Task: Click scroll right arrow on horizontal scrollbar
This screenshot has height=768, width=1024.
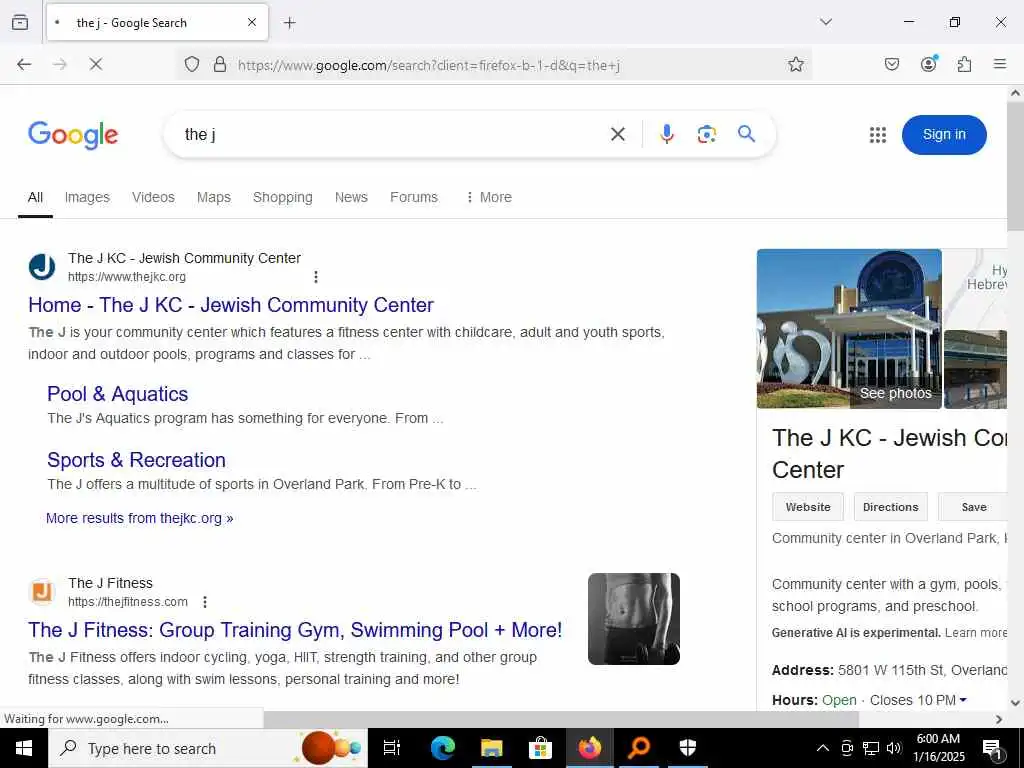Action: coord(999,719)
